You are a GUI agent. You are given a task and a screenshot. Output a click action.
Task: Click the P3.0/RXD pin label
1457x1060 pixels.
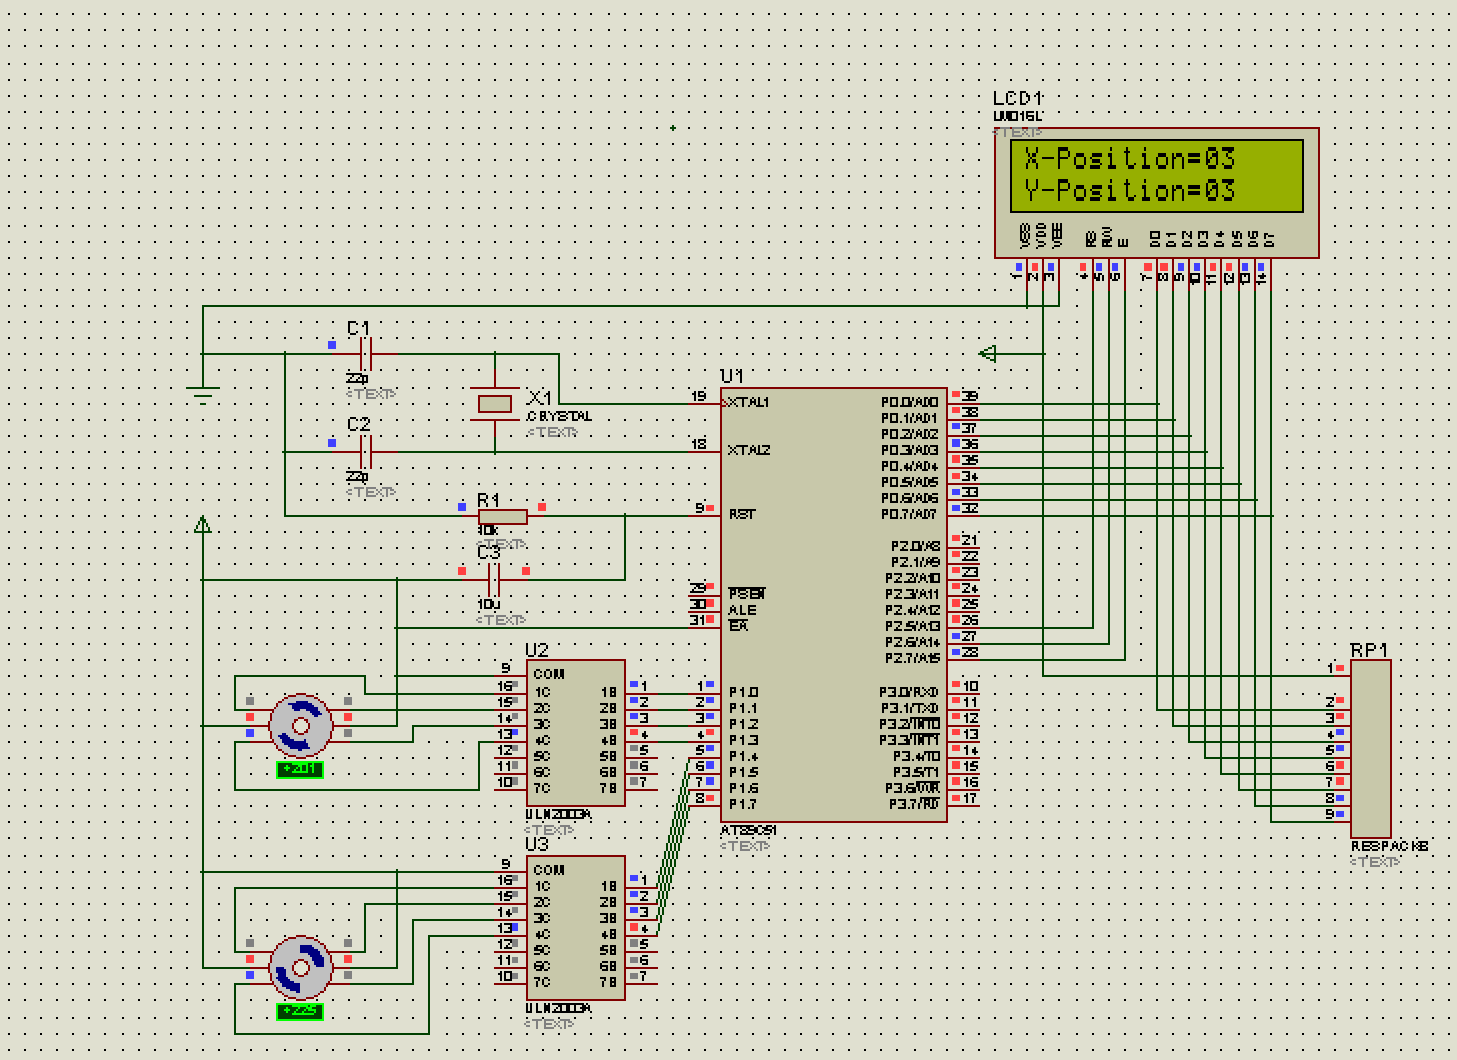[909, 692]
